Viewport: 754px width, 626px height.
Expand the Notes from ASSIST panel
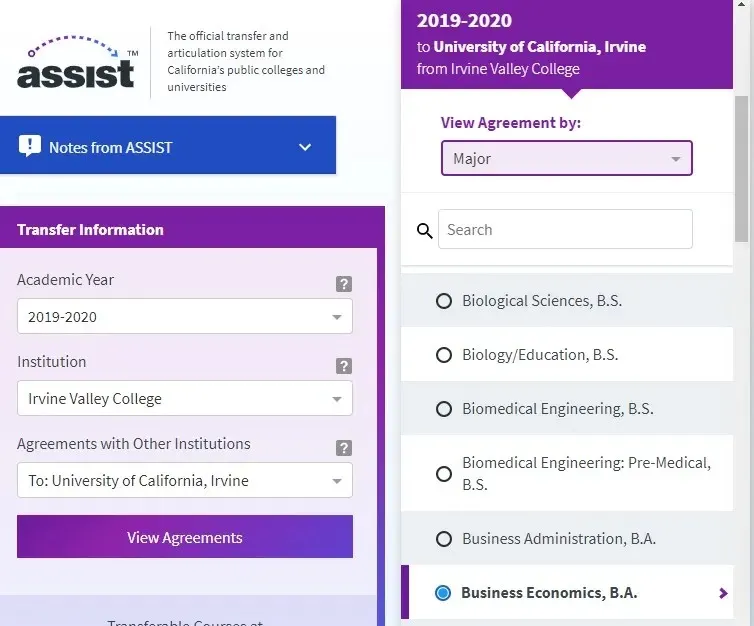[x=305, y=147]
